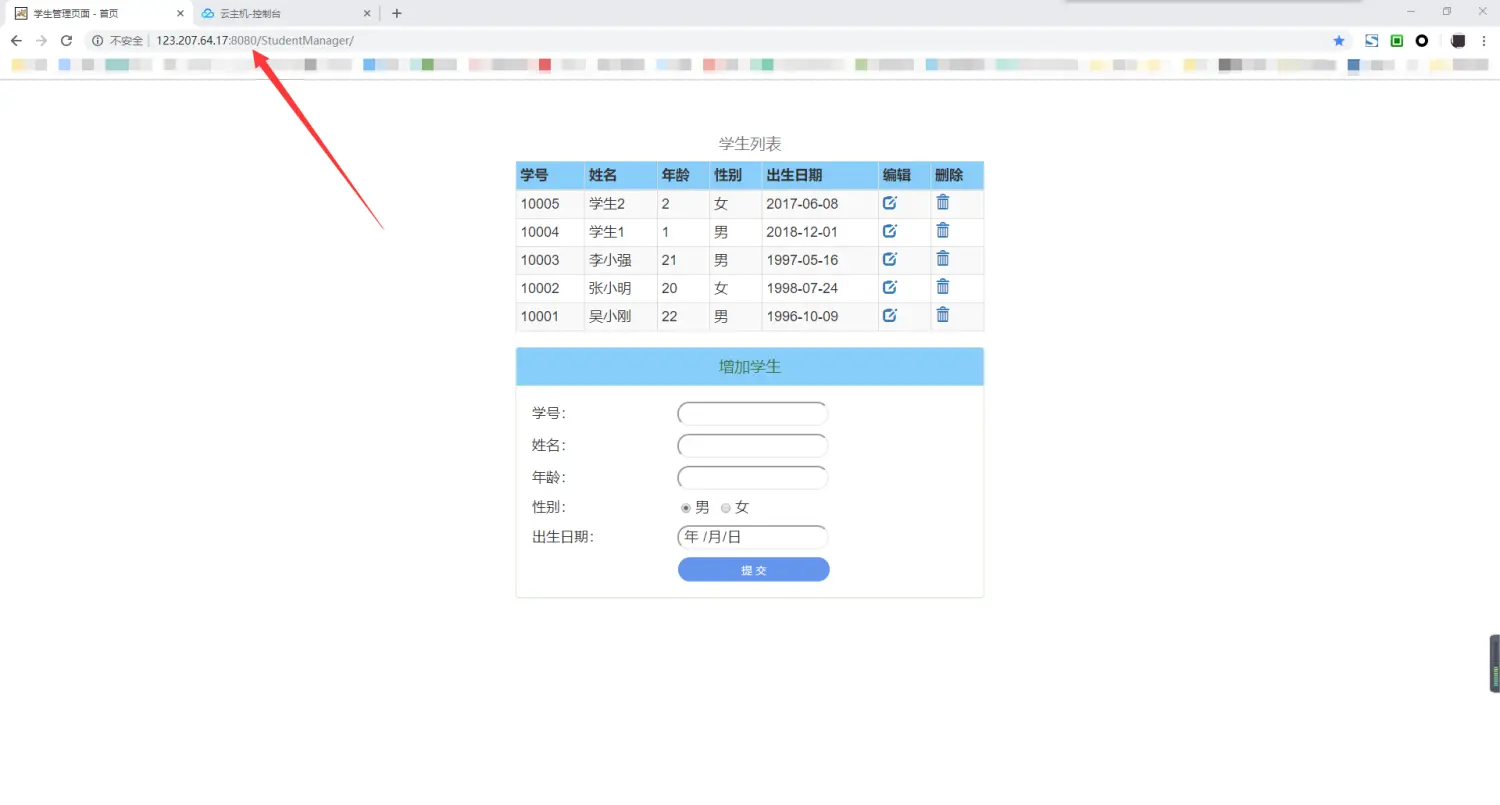Click the date cell 1996-10-09
1500x805 pixels.
[820, 316]
